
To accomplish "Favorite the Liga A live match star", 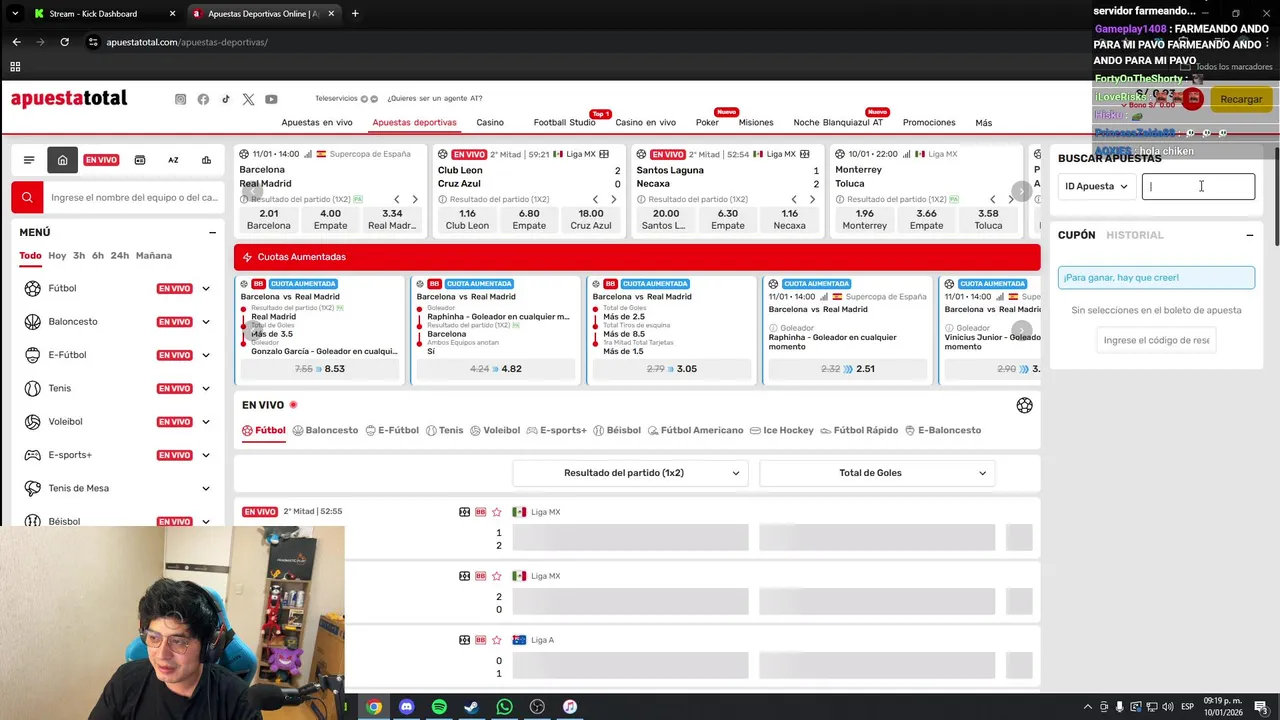I will click(496, 640).
